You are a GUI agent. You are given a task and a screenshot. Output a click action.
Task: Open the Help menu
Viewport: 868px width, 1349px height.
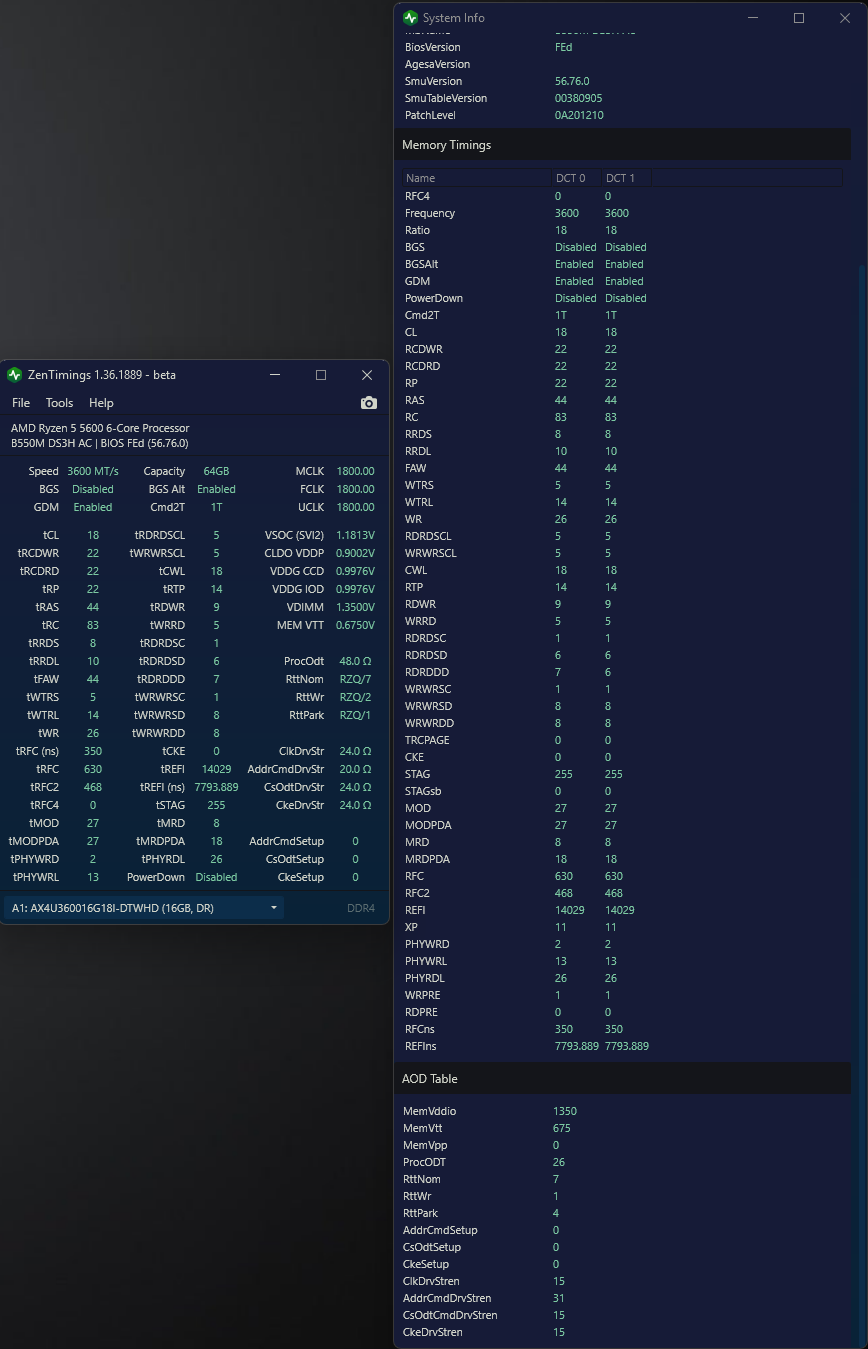(101, 403)
